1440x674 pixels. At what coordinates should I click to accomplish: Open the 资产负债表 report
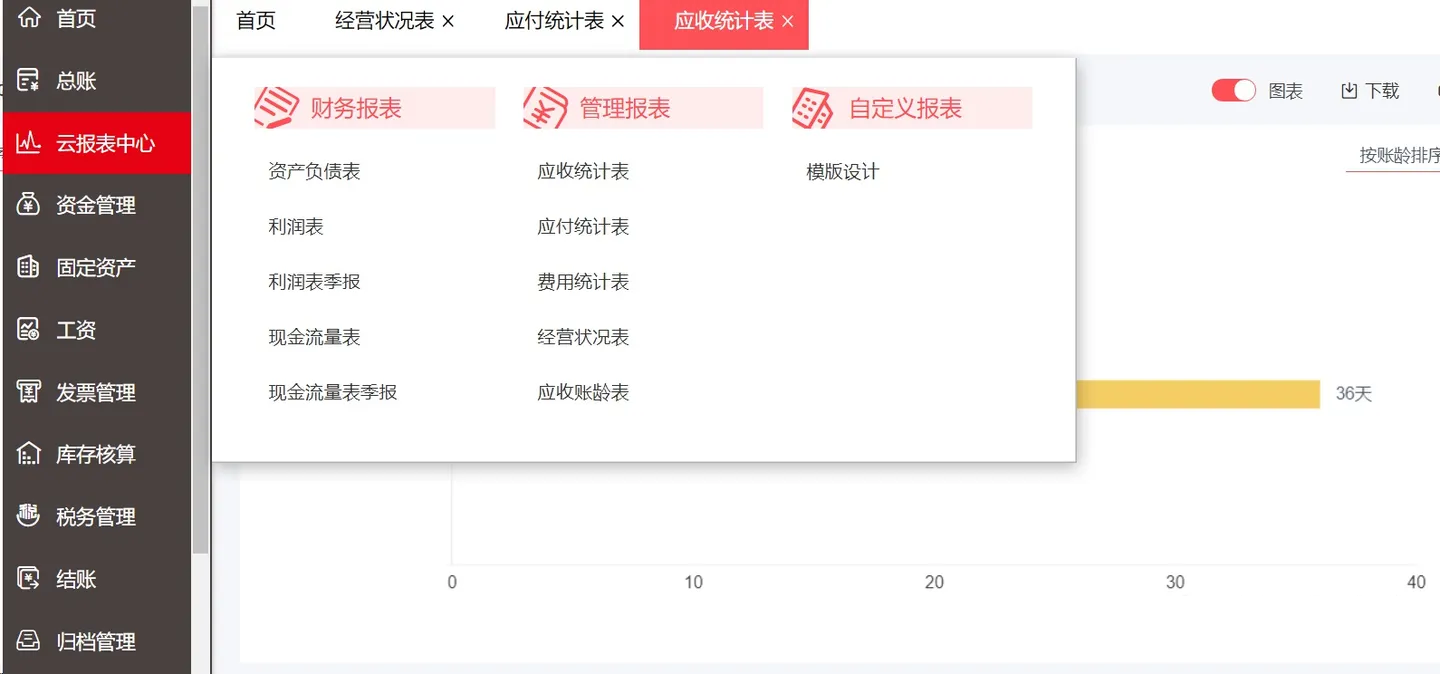(x=314, y=172)
